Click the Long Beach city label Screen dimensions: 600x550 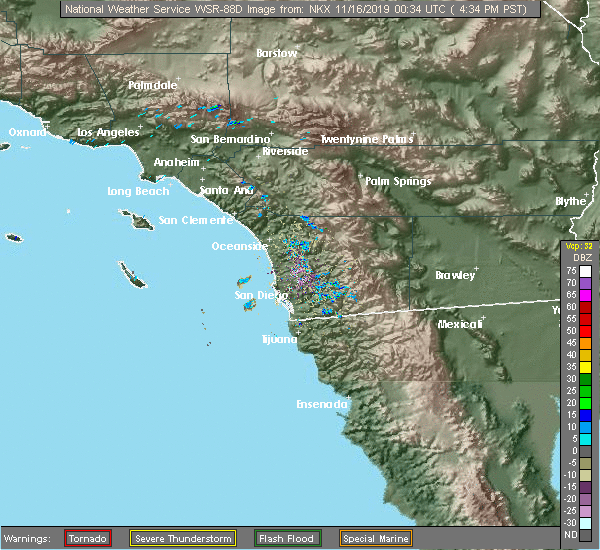pos(138,191)
